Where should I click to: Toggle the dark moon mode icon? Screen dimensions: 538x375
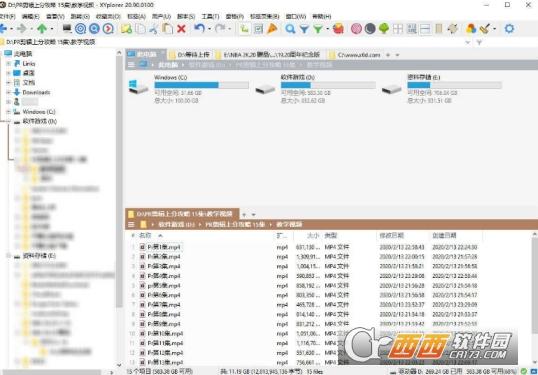pos(370,29)
